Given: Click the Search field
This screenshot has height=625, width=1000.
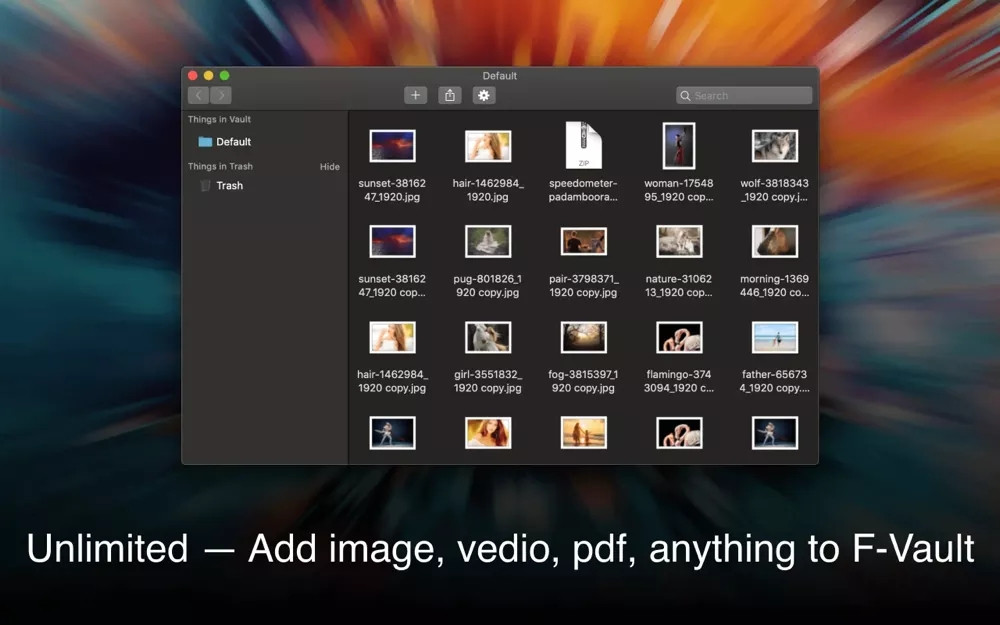Looking at the screenshot, I should coord(744,96).
